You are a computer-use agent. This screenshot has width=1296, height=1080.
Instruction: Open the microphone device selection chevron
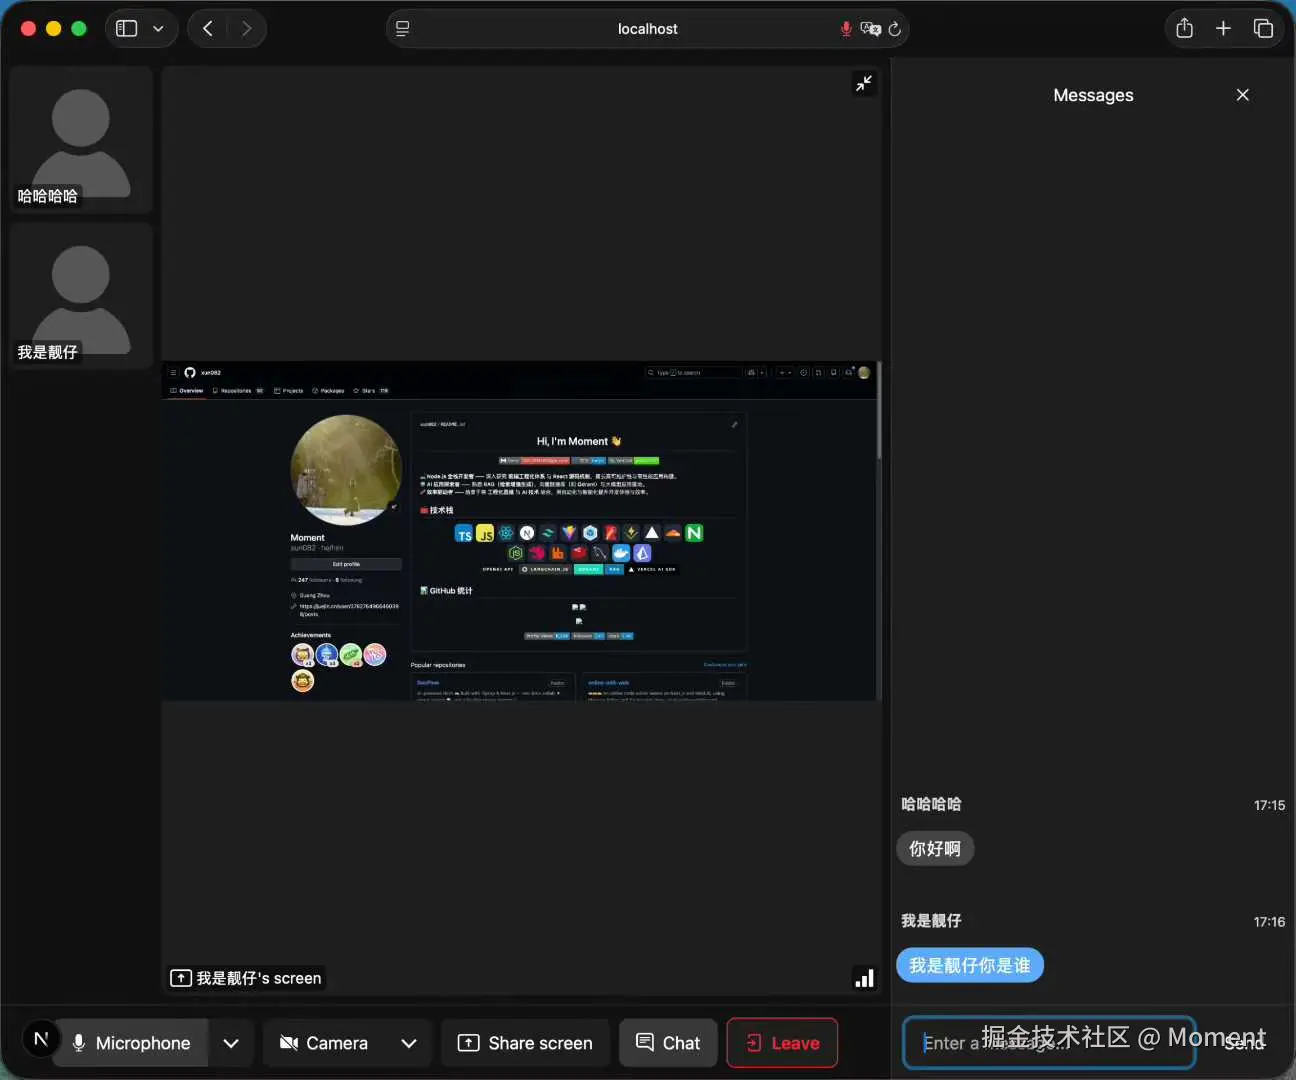click(x=231, y=1042)
